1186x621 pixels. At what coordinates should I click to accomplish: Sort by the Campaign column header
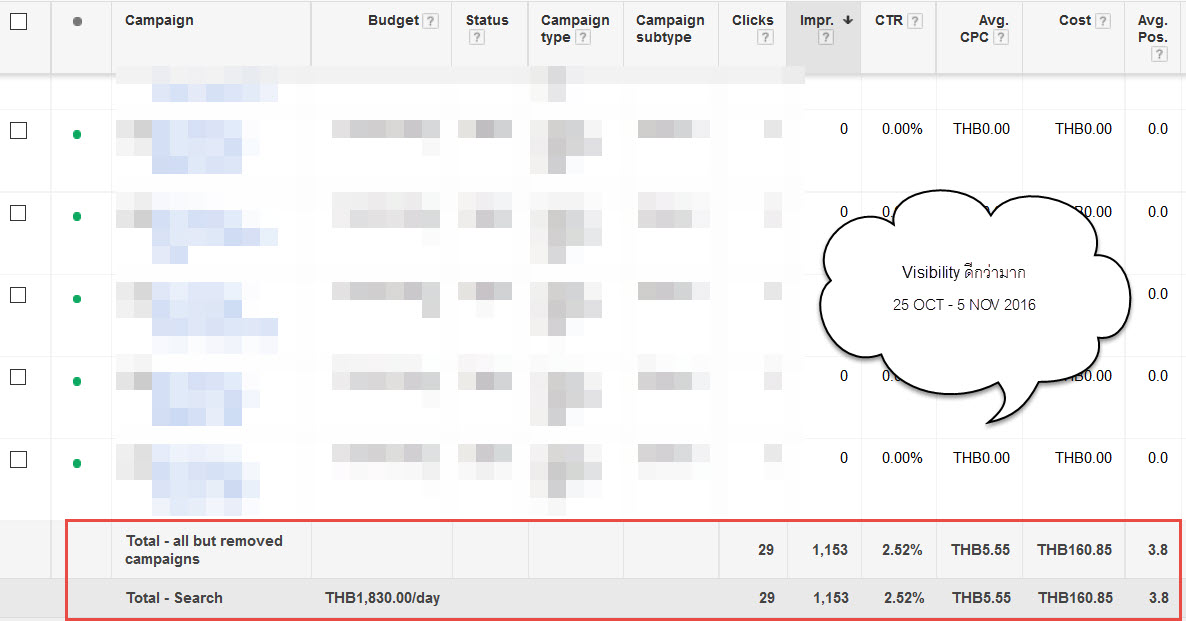click(159, 19)
